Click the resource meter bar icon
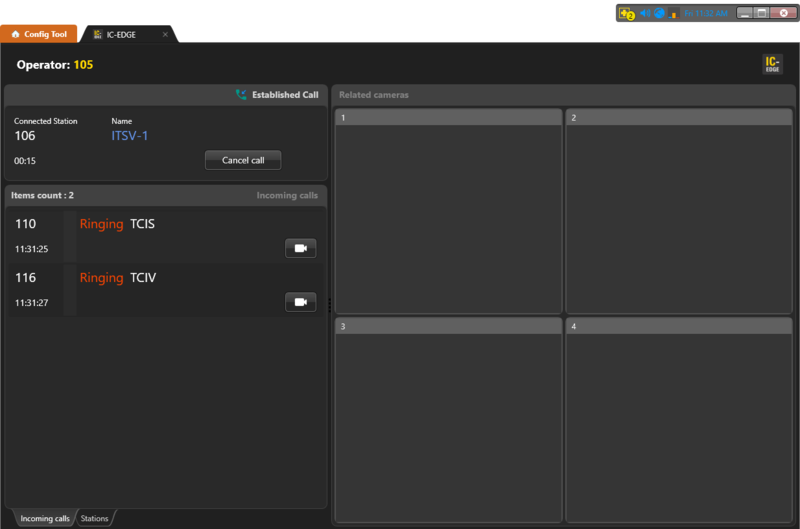Image resolution: width=800 pixels, height=529 pixels. pyautogui.click(x=673, y=14)
